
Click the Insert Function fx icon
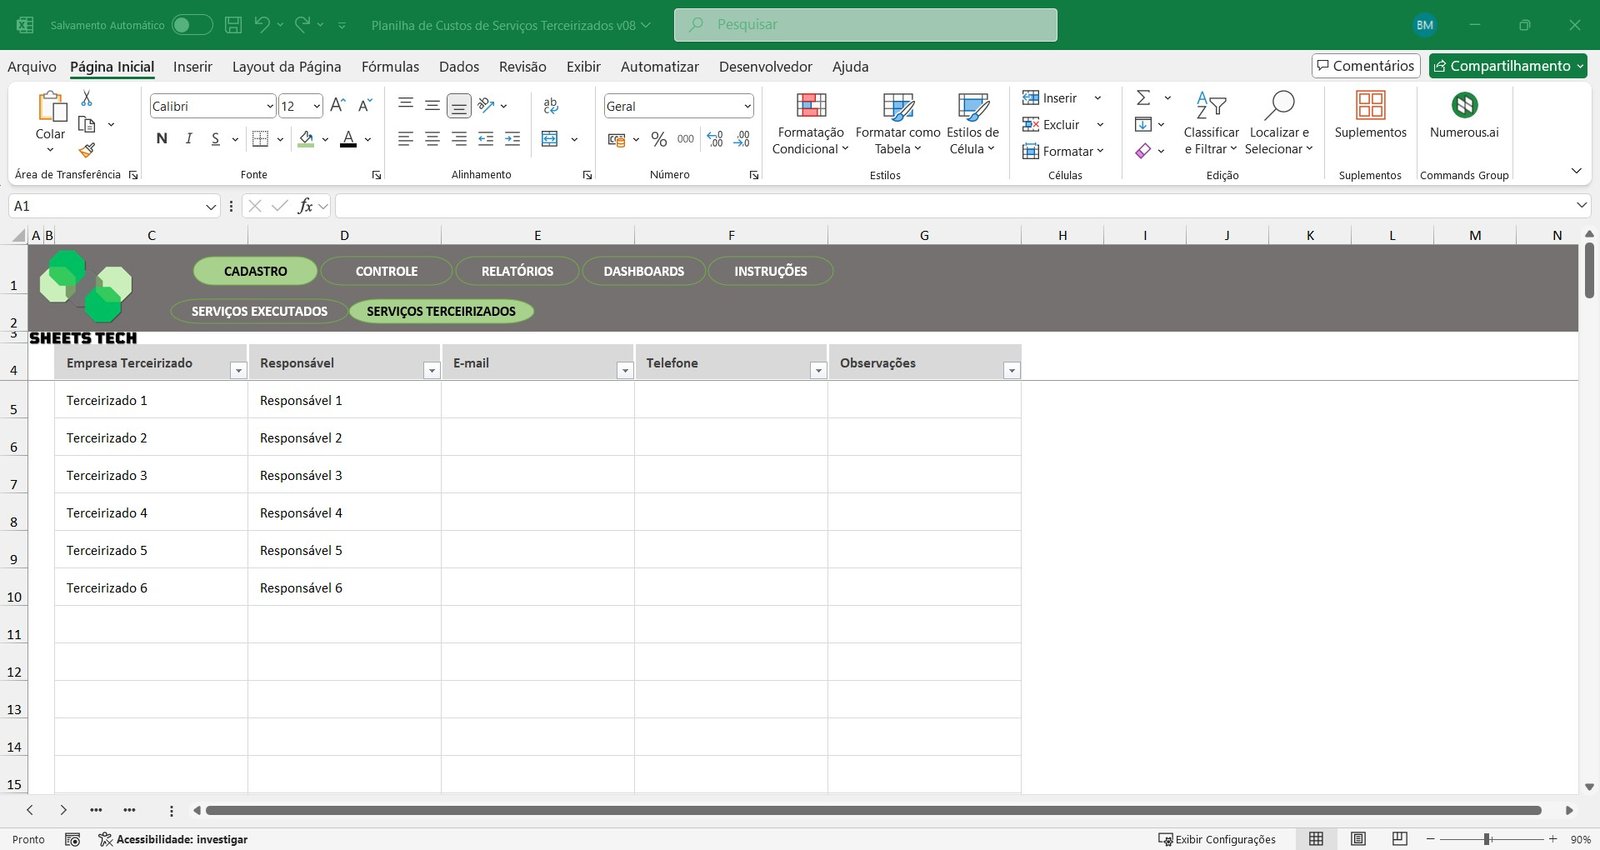pos(305,206)
